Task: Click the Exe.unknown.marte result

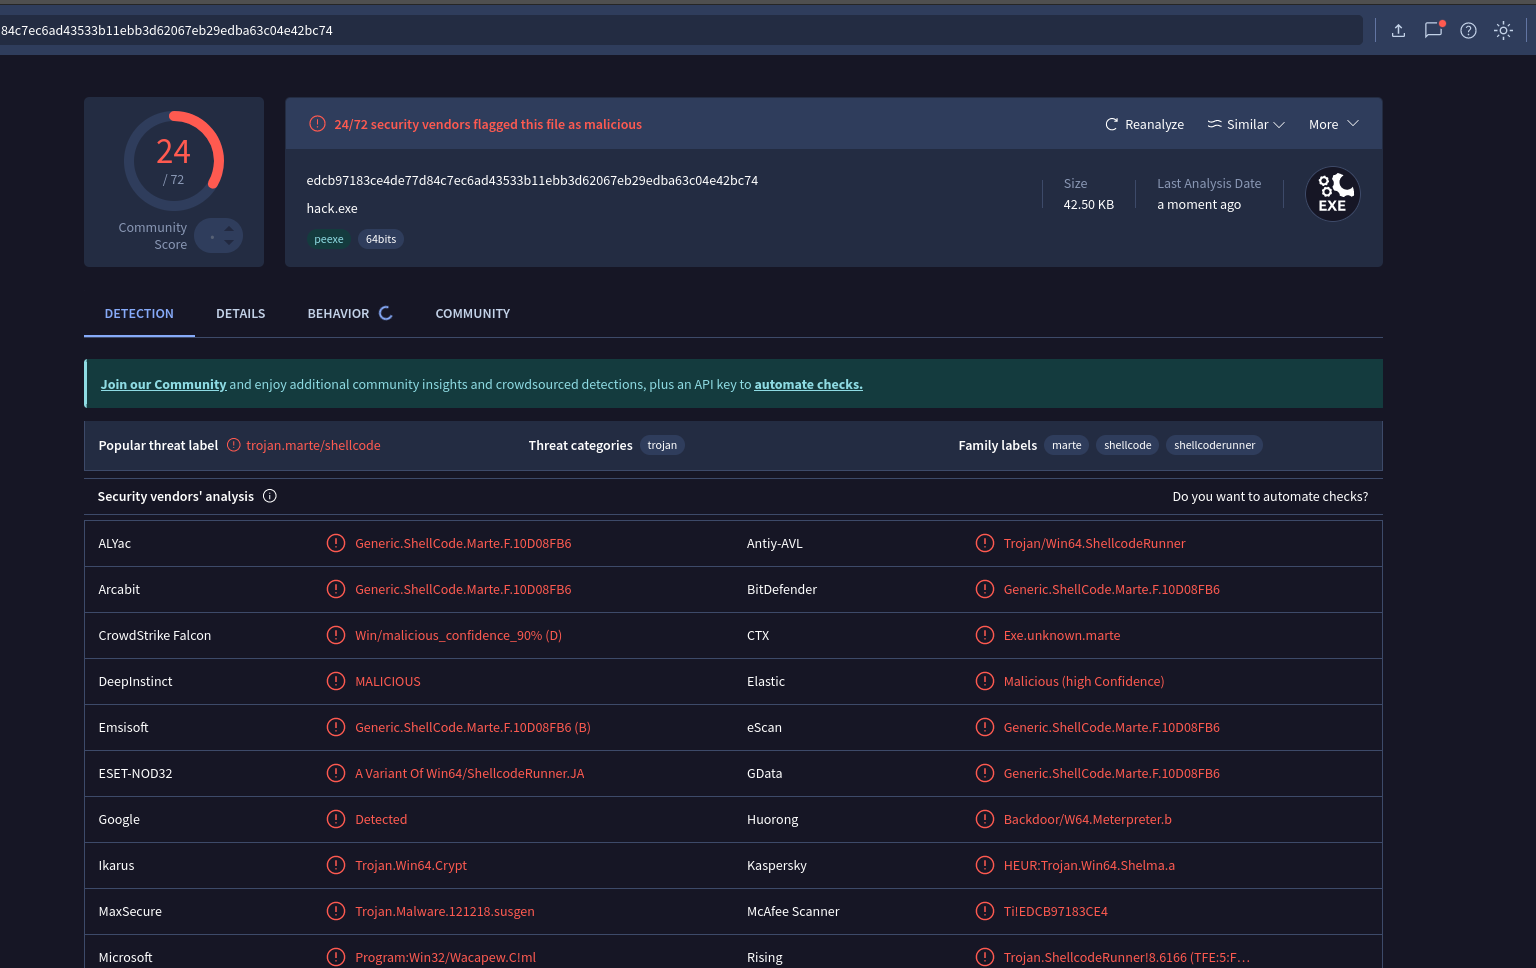Action: pos(1062,635)
